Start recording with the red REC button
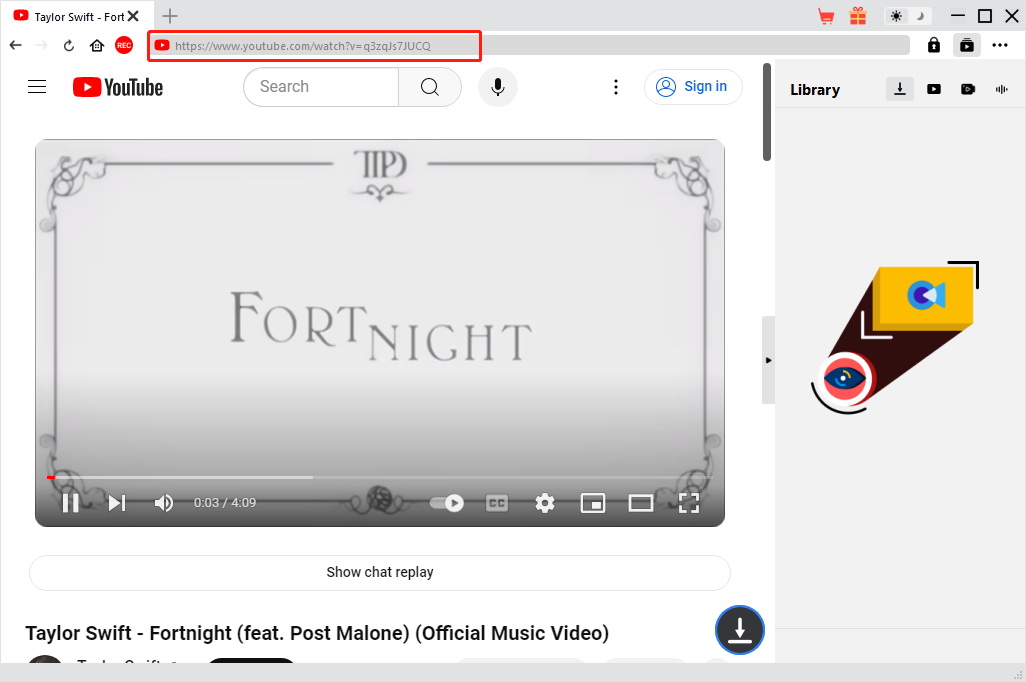Viewport: 1026px width, 682px height. [x=124, y=45]
